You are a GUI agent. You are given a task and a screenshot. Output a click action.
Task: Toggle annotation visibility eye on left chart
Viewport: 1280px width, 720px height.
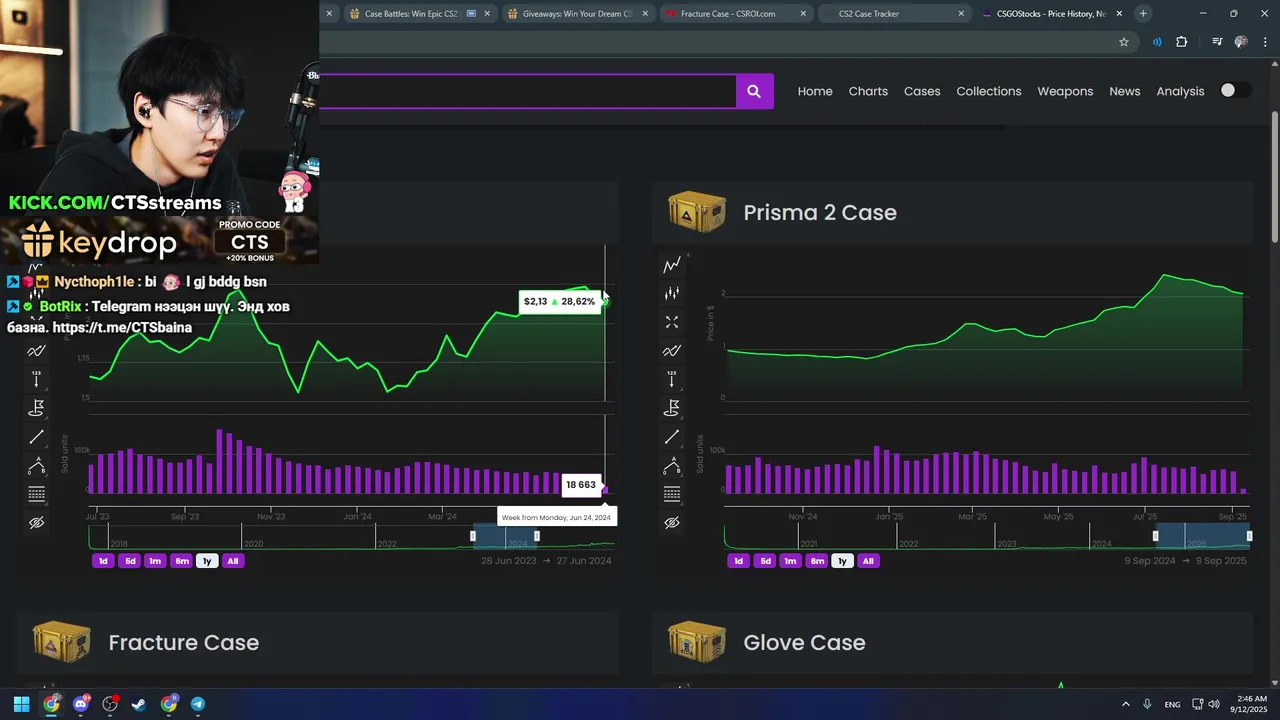coord(36,523)
